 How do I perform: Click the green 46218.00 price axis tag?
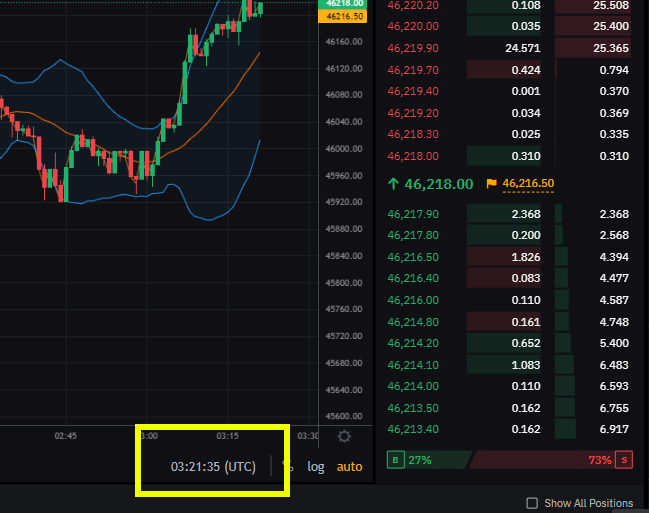click(x=344, y=4)
